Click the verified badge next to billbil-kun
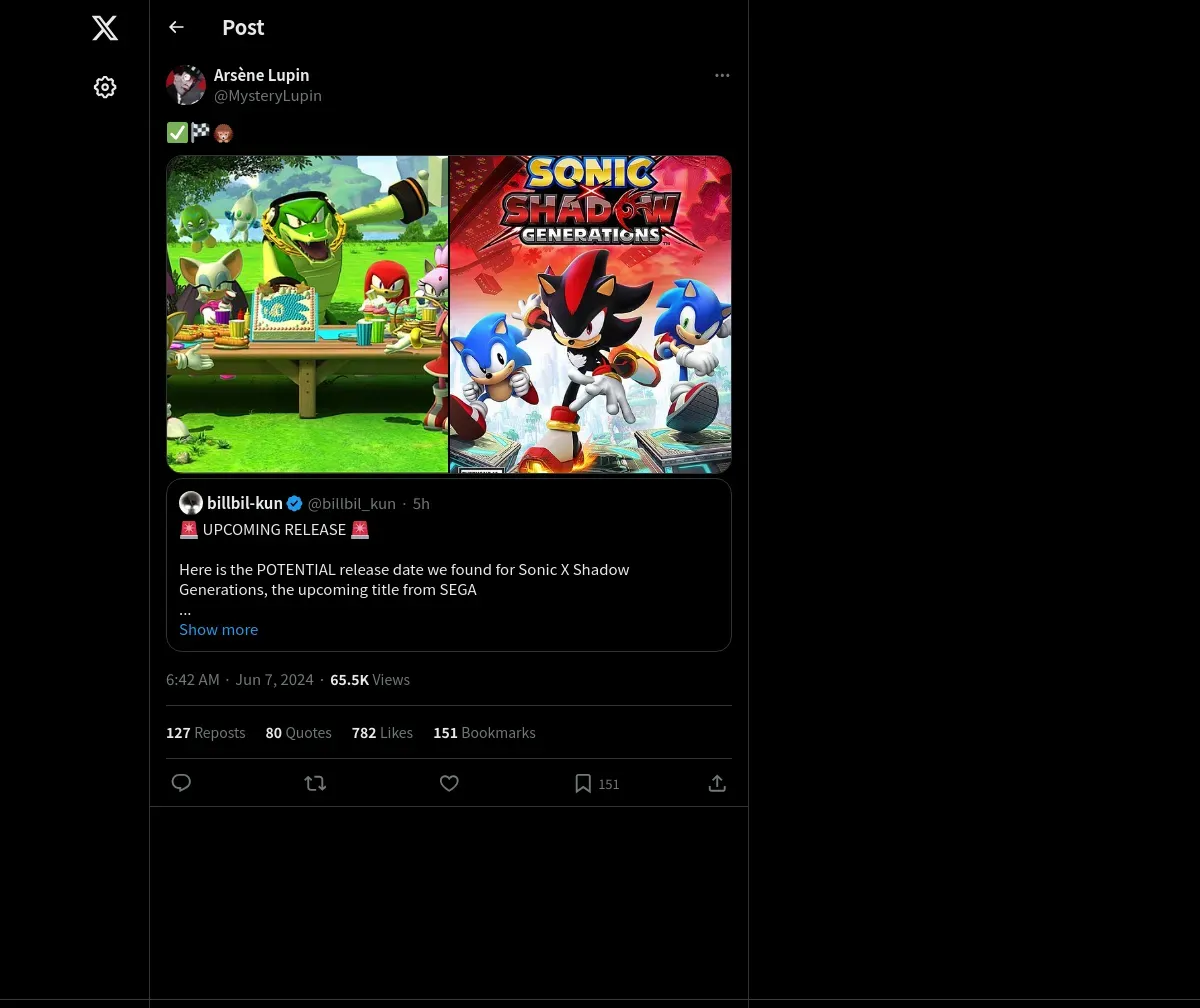This screenshot has height=1008, width=1200. pos(294,503)
